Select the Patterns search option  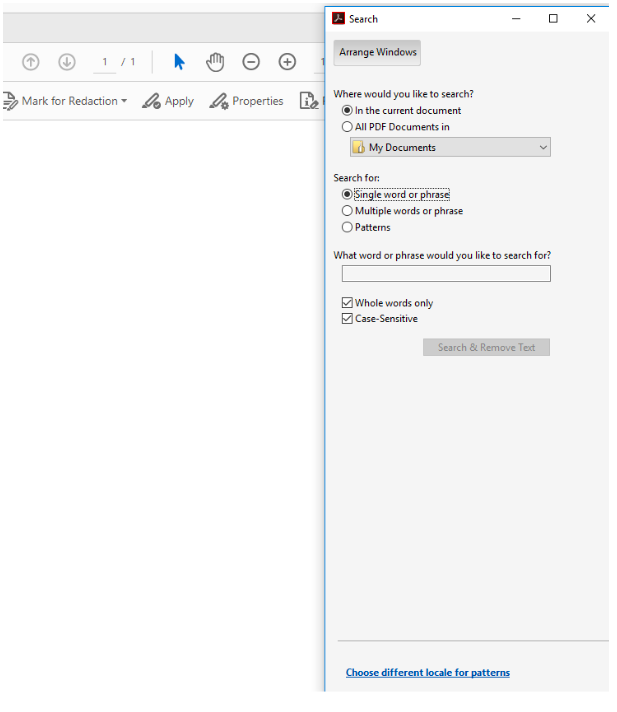[348, 227]
